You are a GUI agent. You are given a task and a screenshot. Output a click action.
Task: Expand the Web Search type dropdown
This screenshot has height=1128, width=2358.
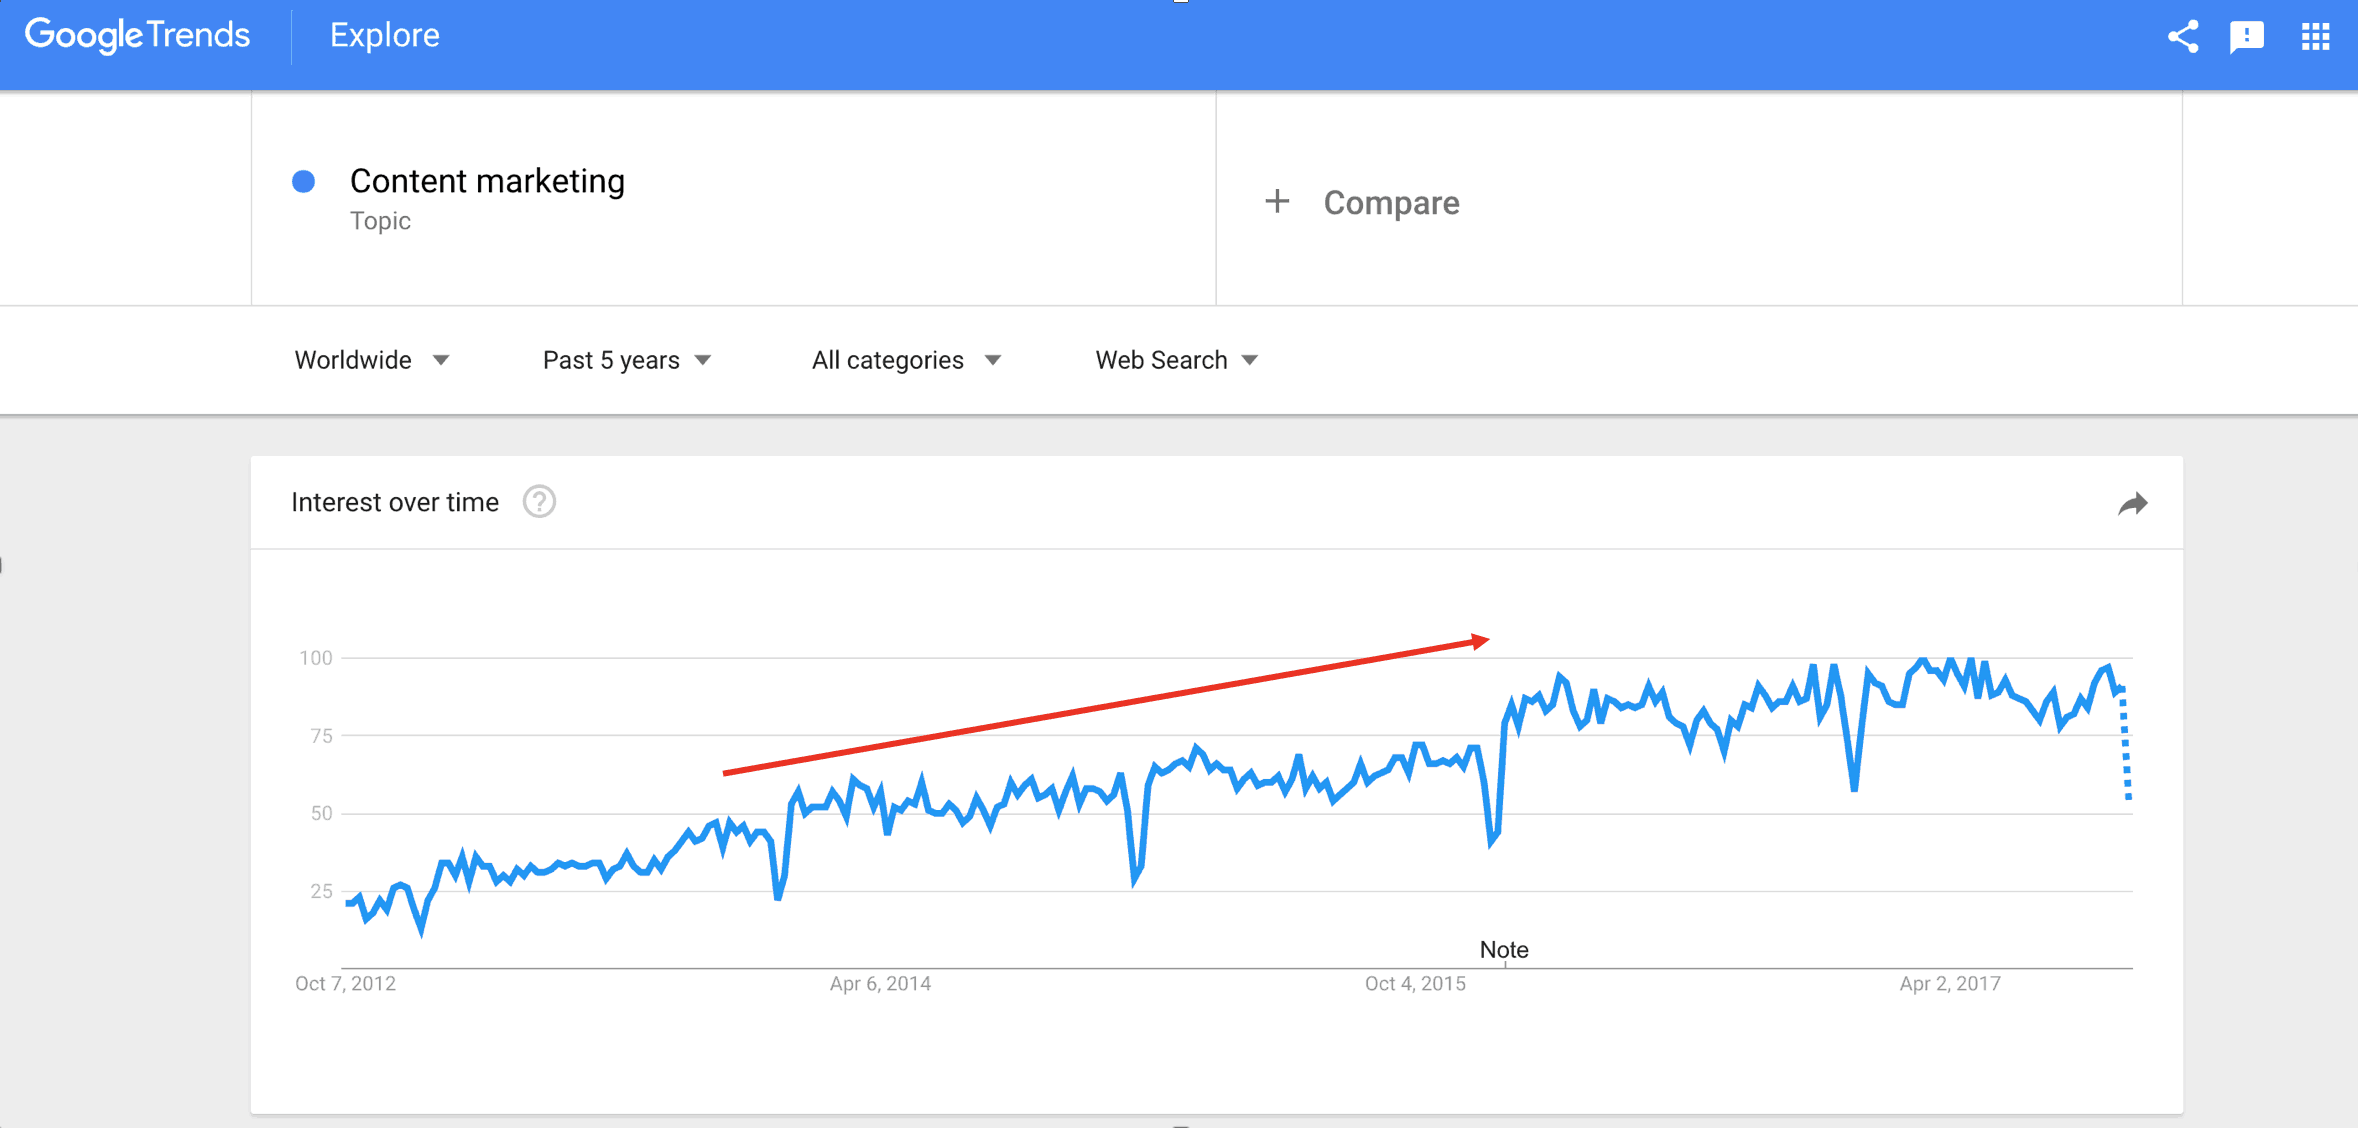1176,360
